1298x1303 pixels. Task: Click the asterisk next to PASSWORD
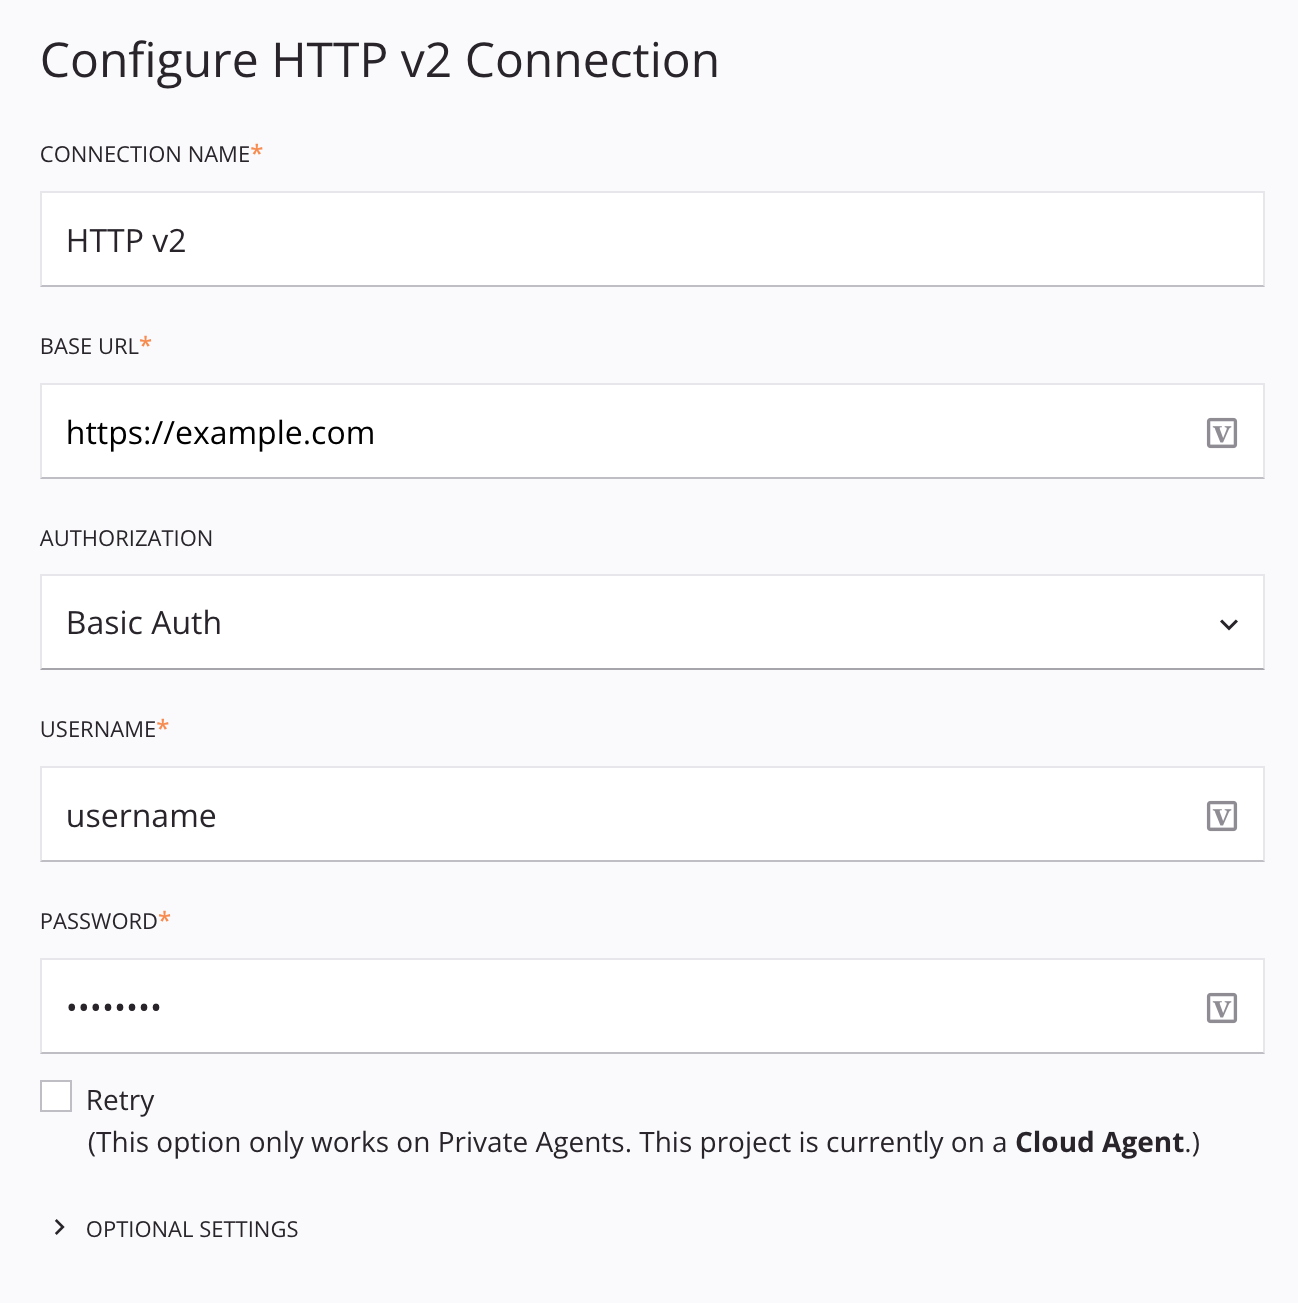click(x=165, y=918)
